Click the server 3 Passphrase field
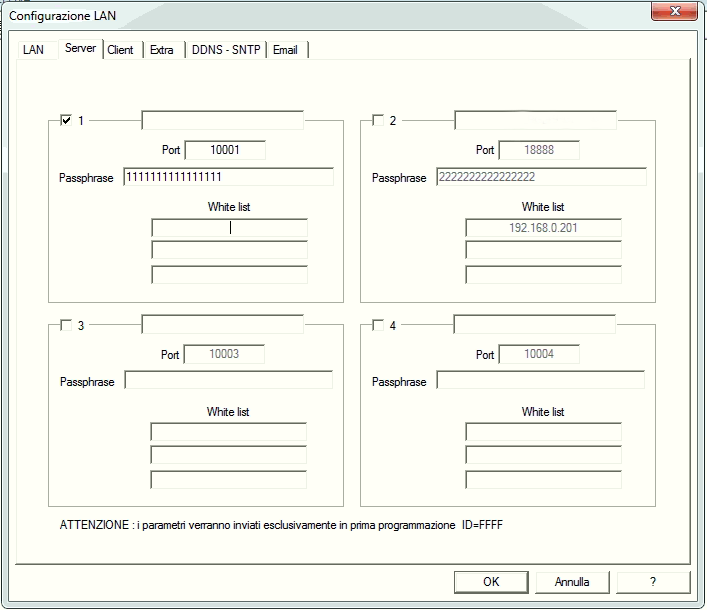The image size is (707, 610). click(228, 381)
